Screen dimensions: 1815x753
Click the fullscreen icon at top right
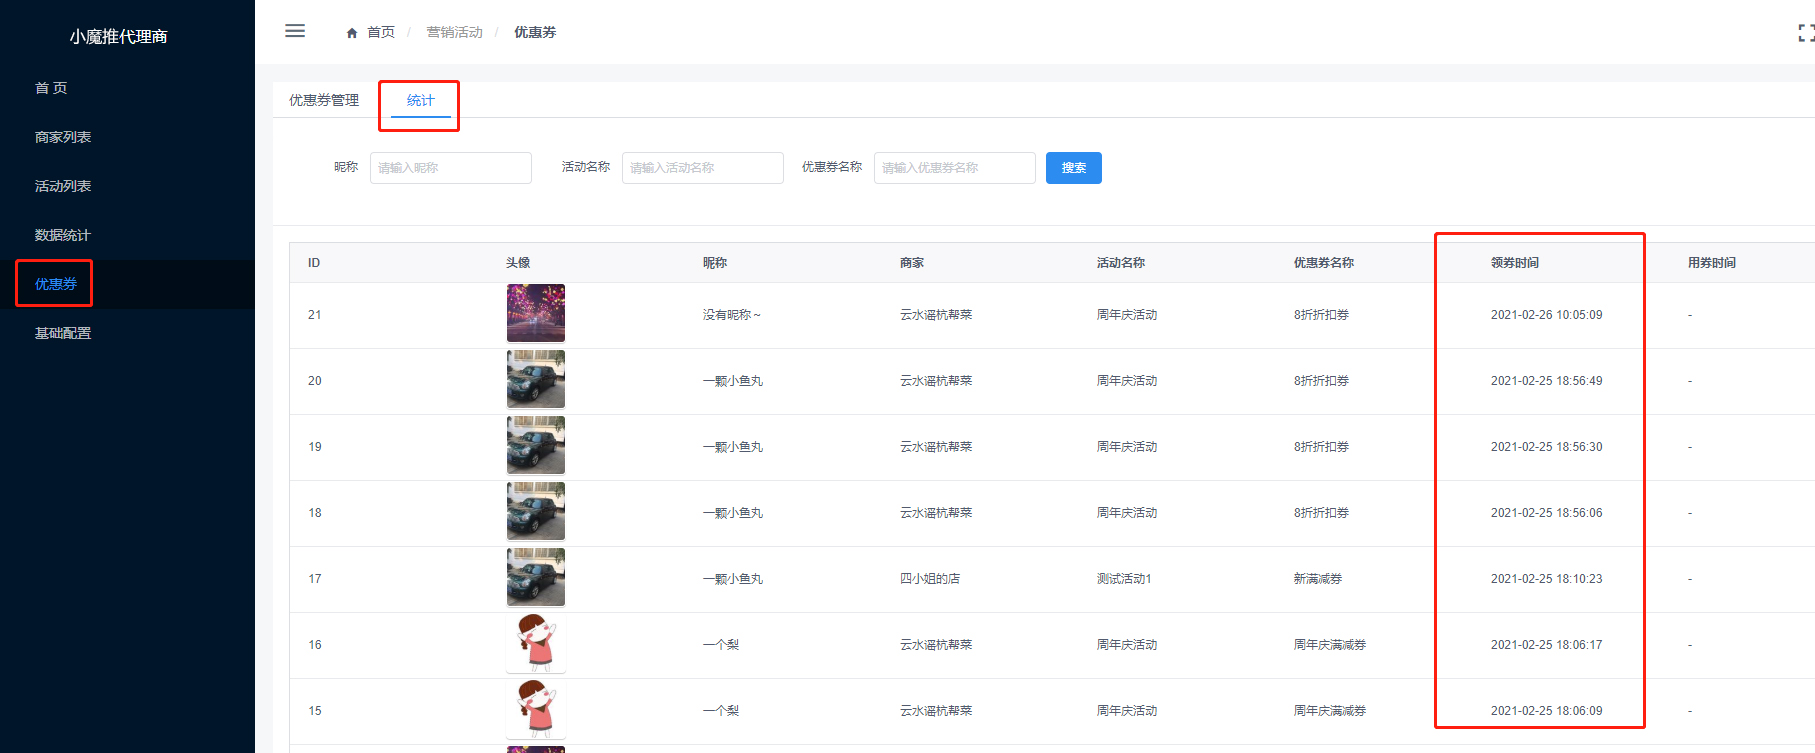pos(1805,33)
